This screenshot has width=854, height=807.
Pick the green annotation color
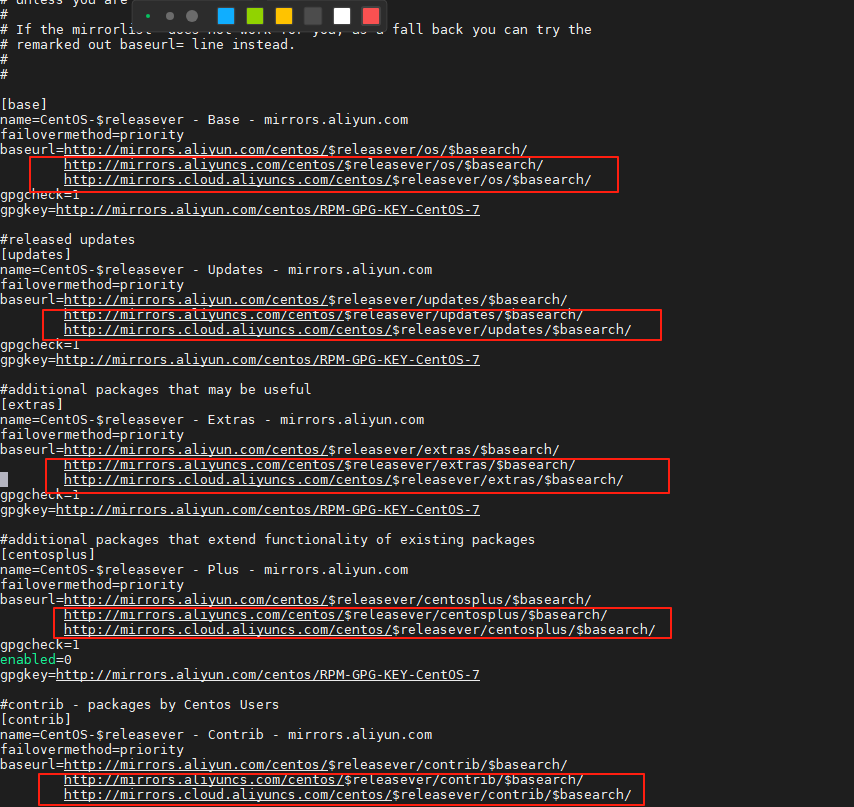[255, 16]
